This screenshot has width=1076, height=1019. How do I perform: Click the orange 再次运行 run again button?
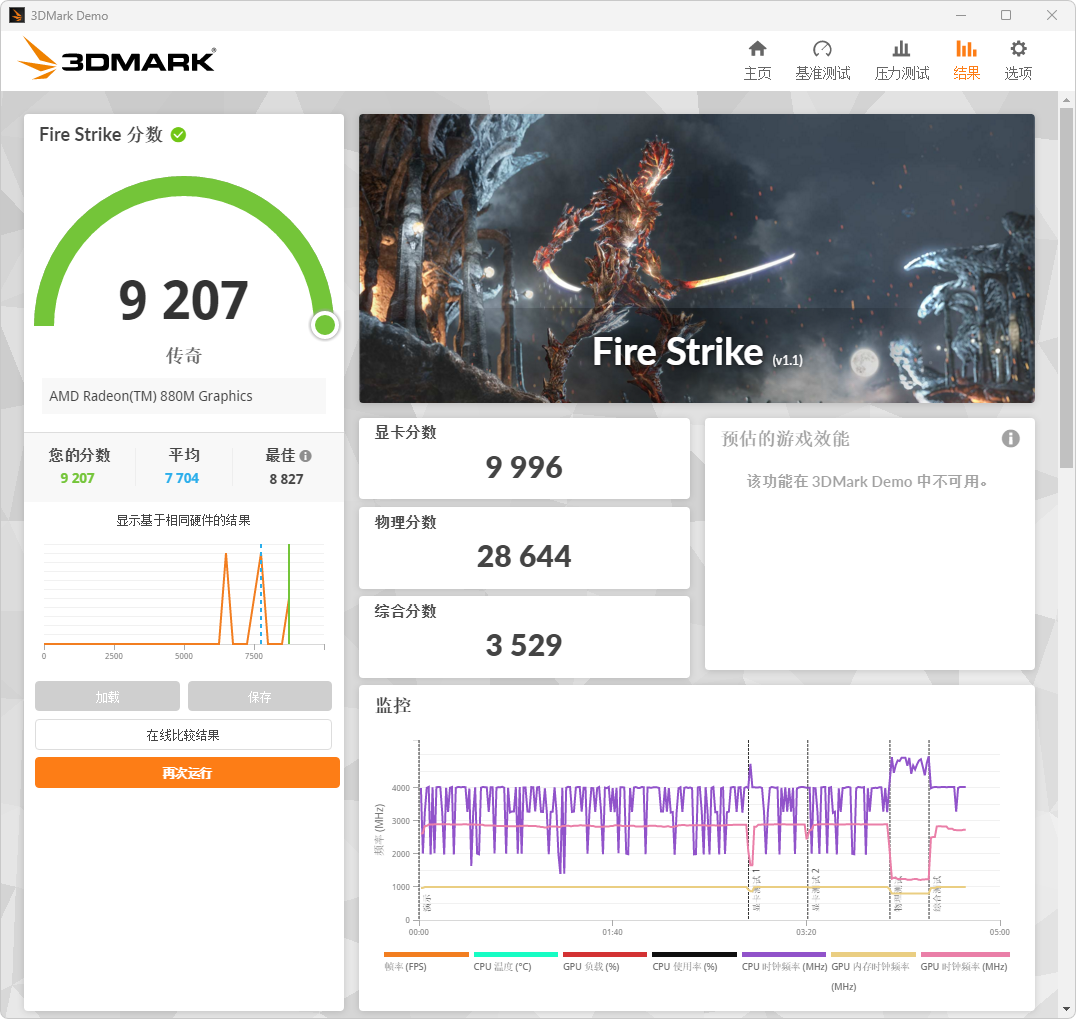coord(187,773)
